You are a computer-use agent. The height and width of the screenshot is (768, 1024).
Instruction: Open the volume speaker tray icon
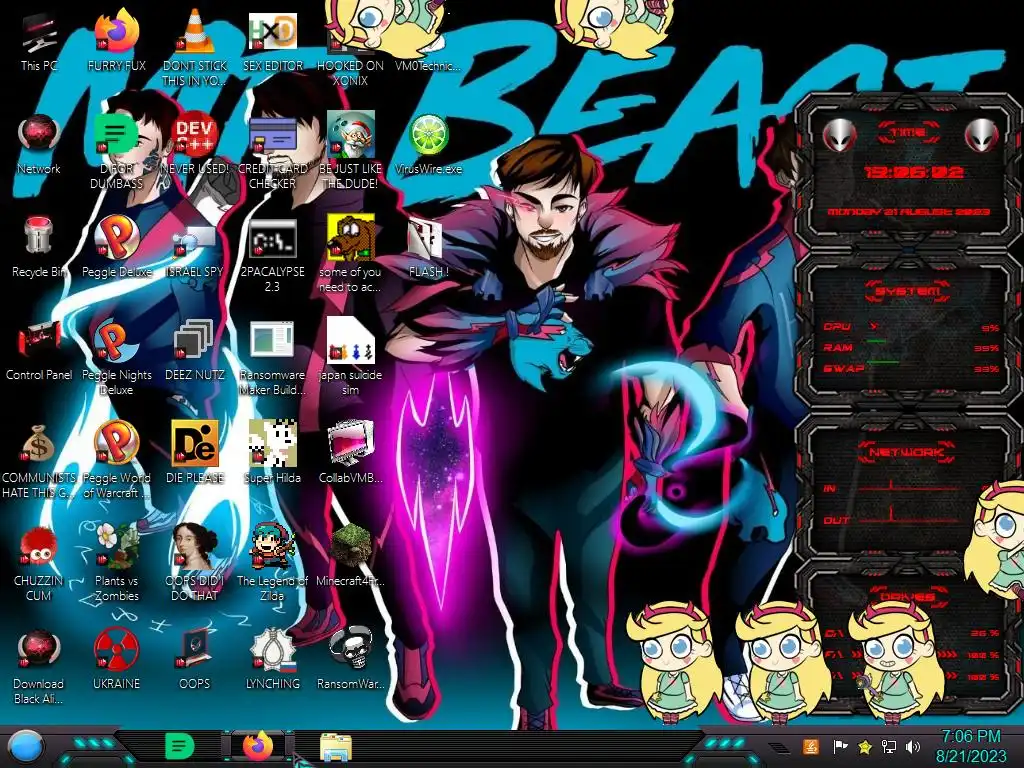pos(913,746)
